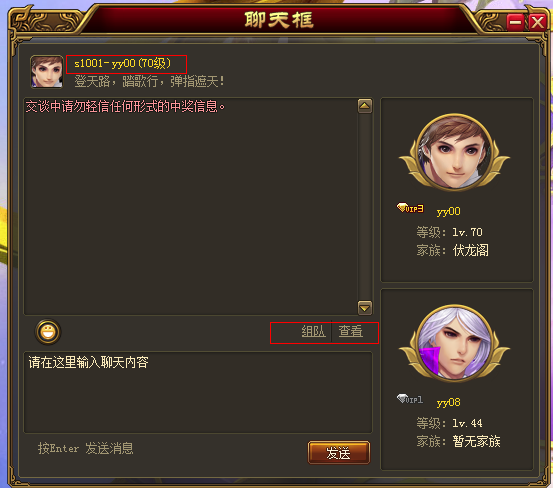Click the small yy00 avatar in header
The height and width of the screenshot is (488, 553).
47,72
